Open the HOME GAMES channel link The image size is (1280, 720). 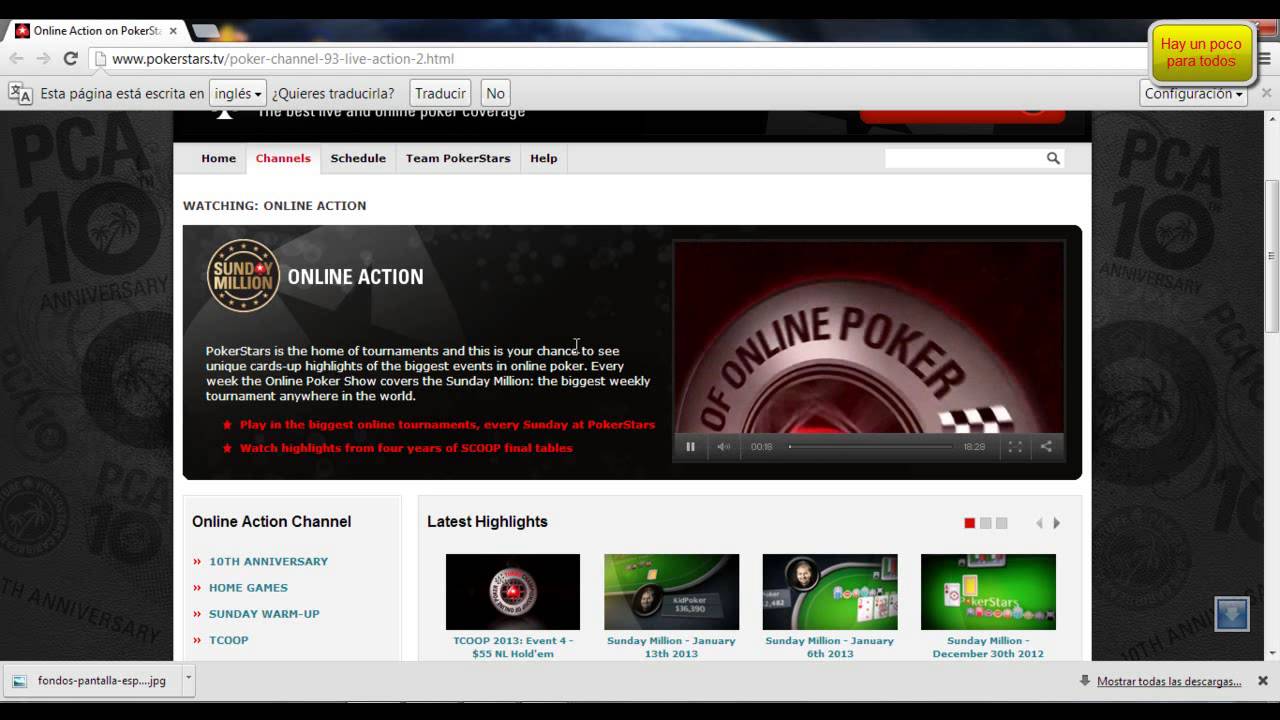[x=248, y=588]
